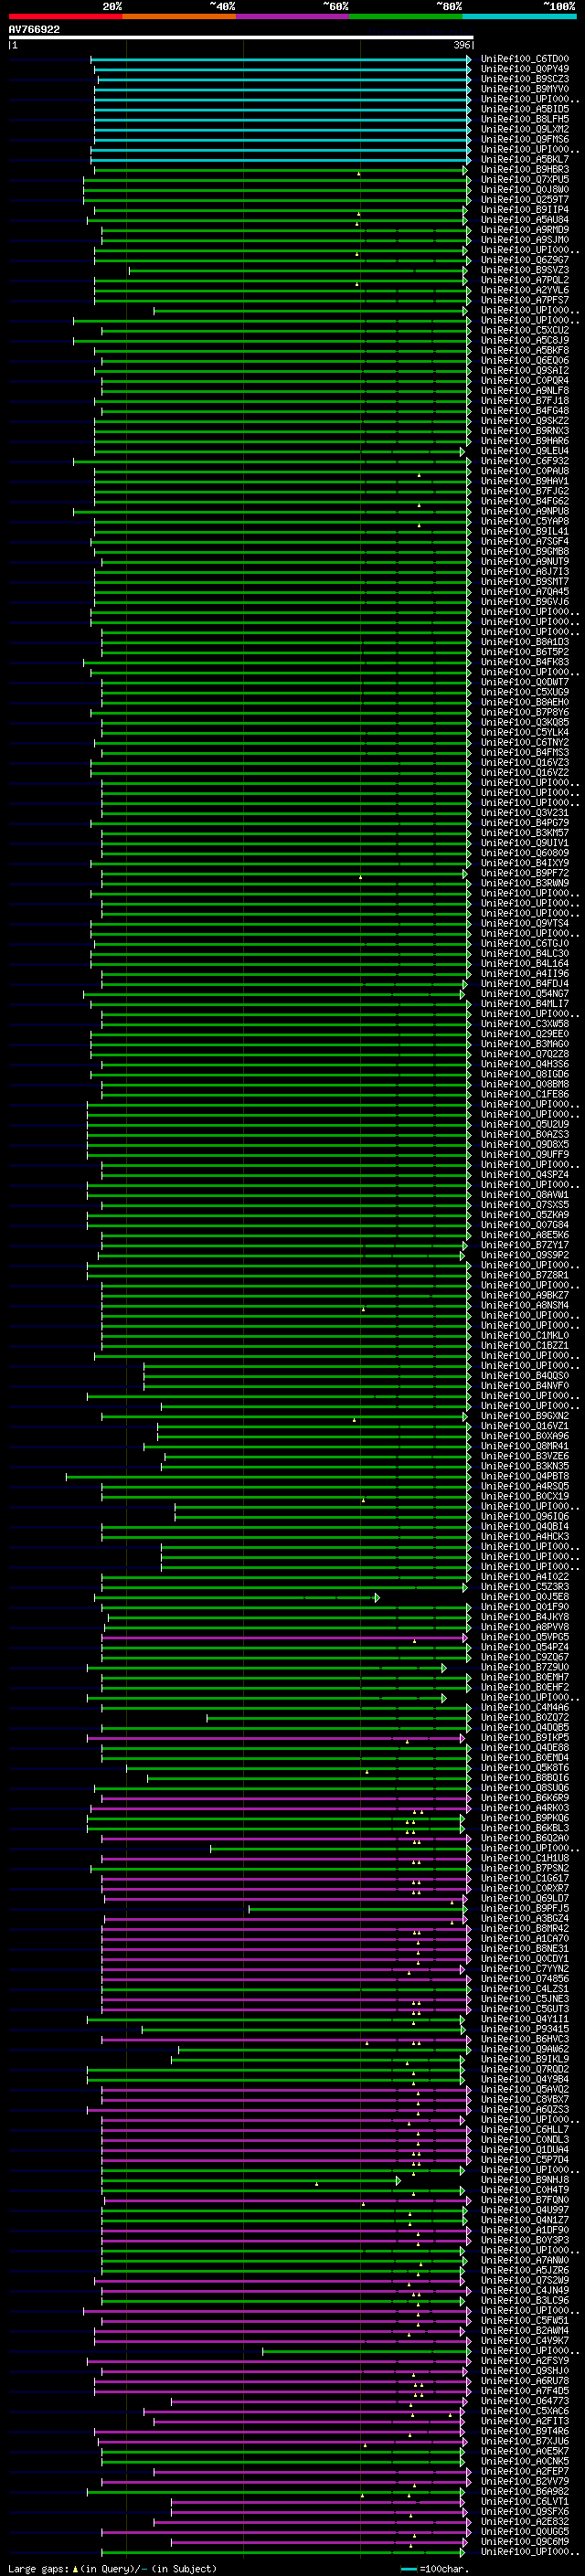This screenshot has width=585, height=2576.
Task: Select UniRef100_Q96IQ6 label
Action: [524, 1517]
